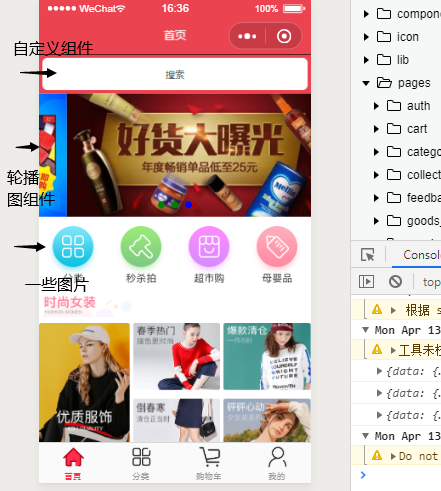Click the 首页 navigation bar title
This screenshot has width=441, height=491.
point(175,35)
